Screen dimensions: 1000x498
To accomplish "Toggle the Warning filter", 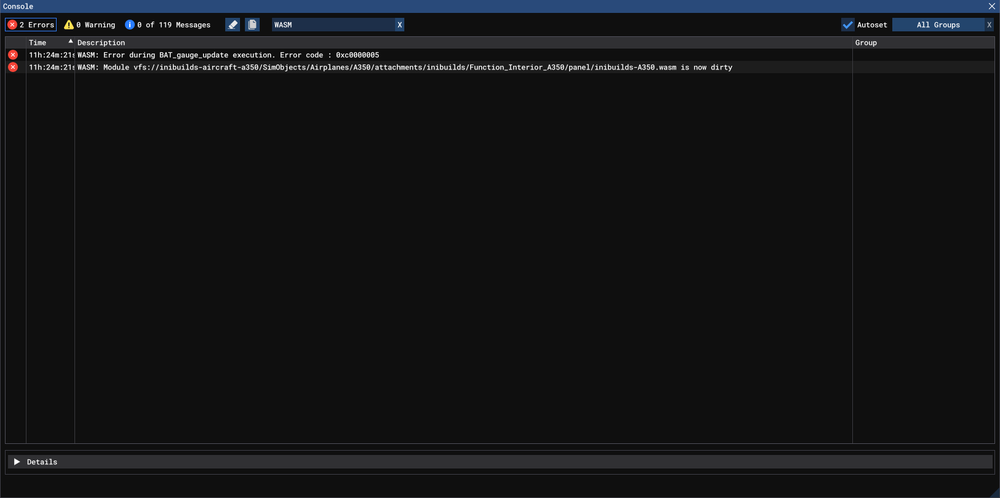I will (89, 24).
